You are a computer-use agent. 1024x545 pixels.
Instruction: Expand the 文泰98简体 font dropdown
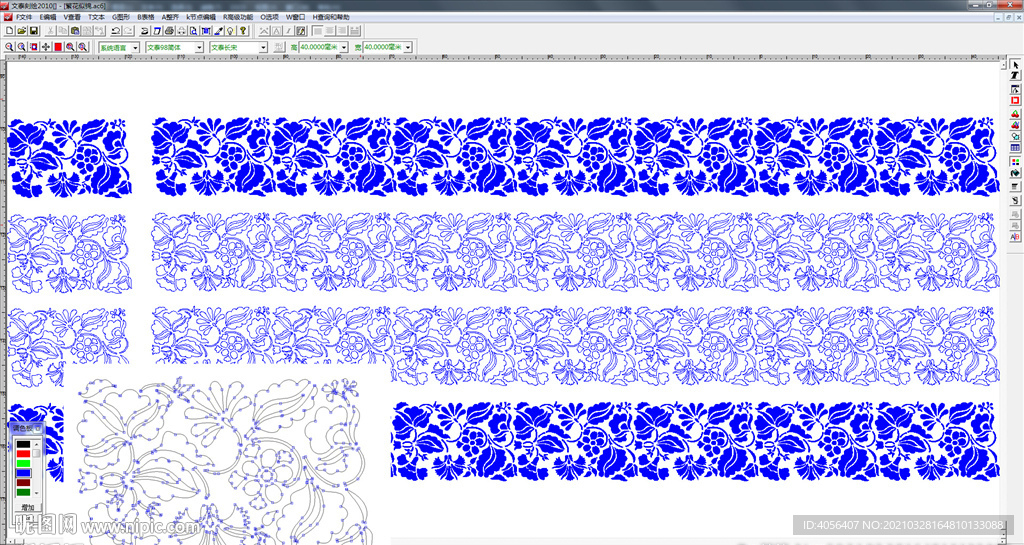coord(199,47)
